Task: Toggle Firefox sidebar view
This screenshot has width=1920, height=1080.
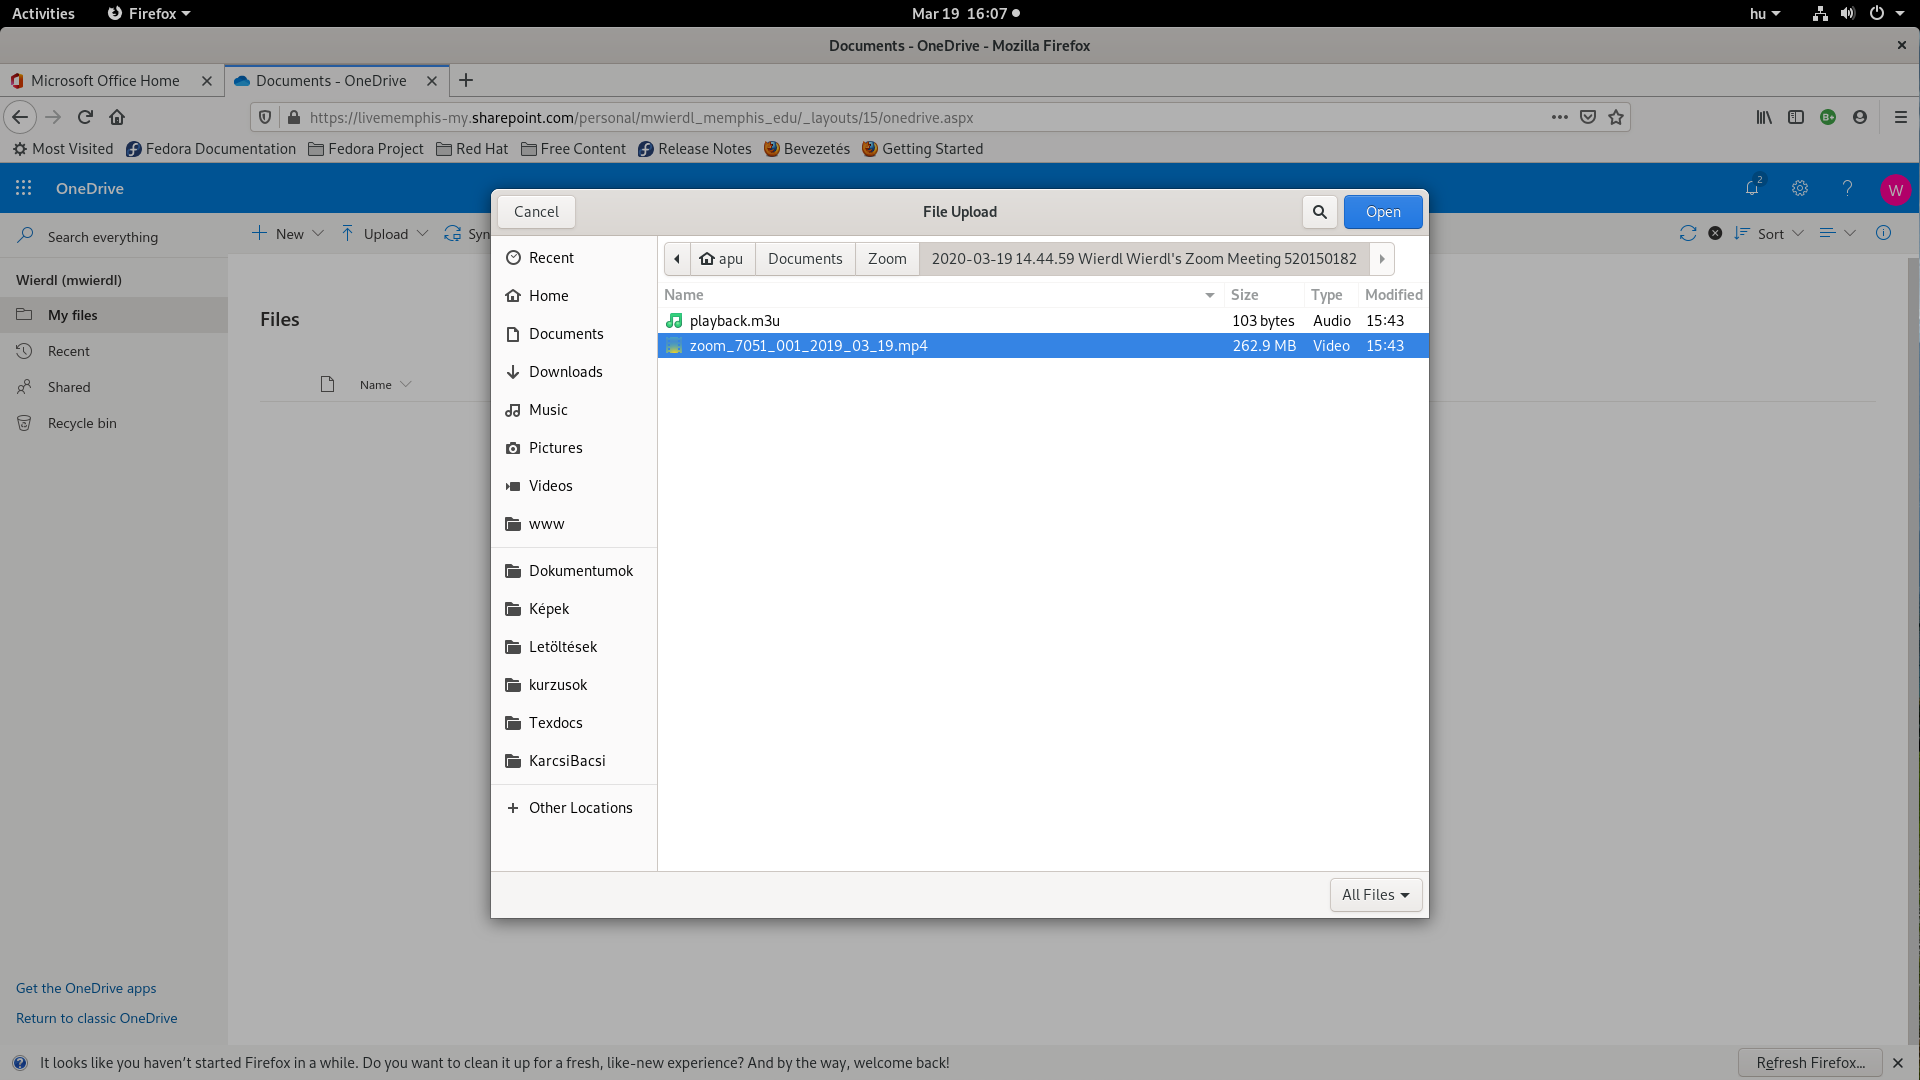Action: coord(1796,117)
